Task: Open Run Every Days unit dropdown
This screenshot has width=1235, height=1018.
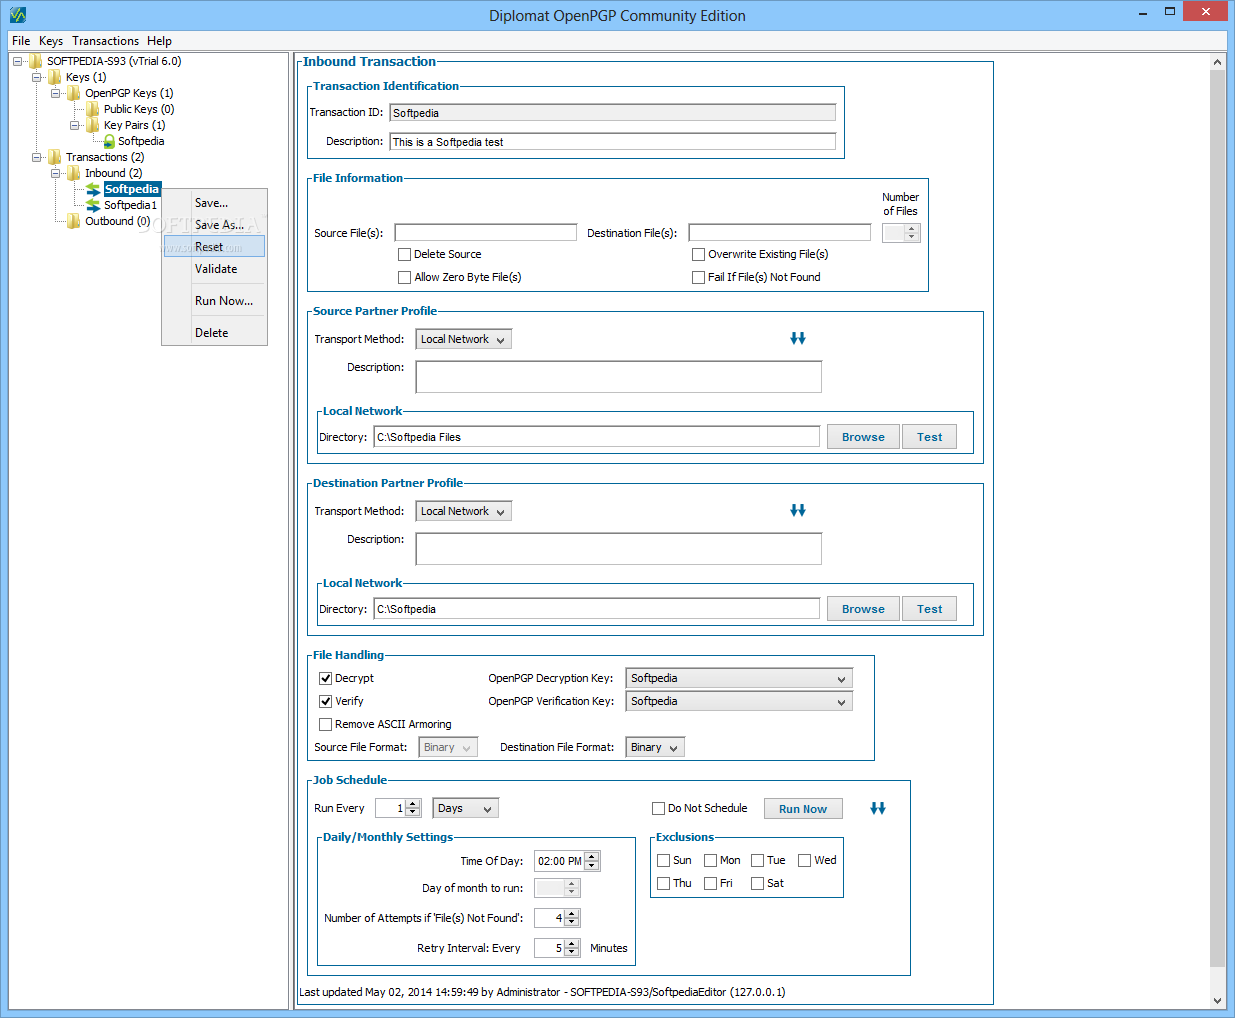Action: (466, 808)
